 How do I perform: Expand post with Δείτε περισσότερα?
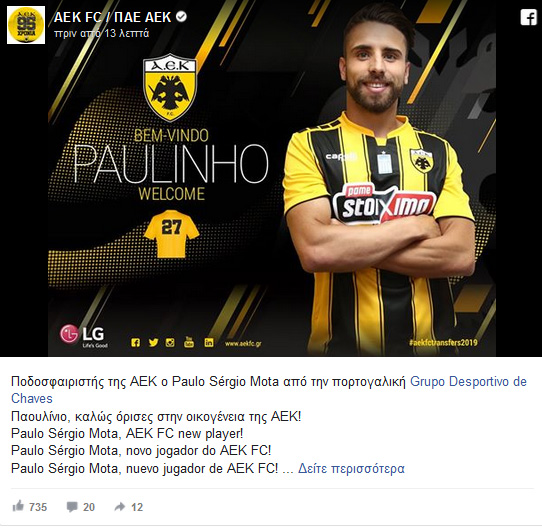(x=351, y=469)
